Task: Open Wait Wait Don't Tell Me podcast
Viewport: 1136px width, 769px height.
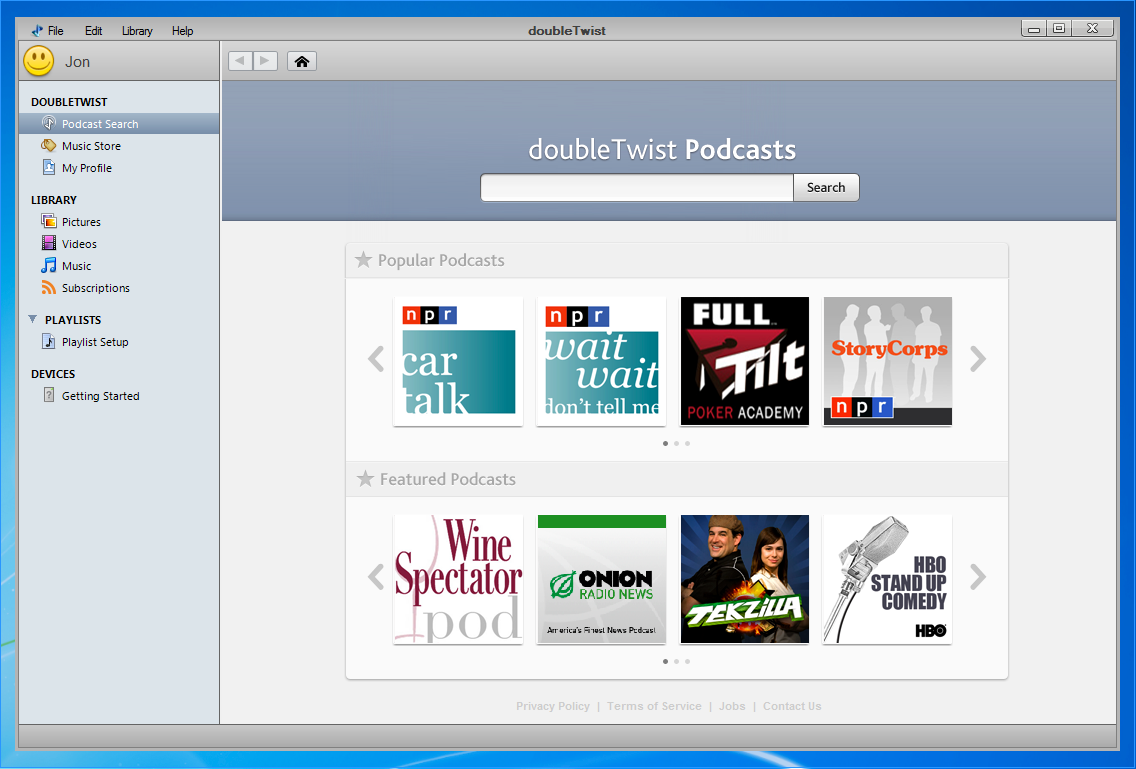Action: tap(601, 361)
